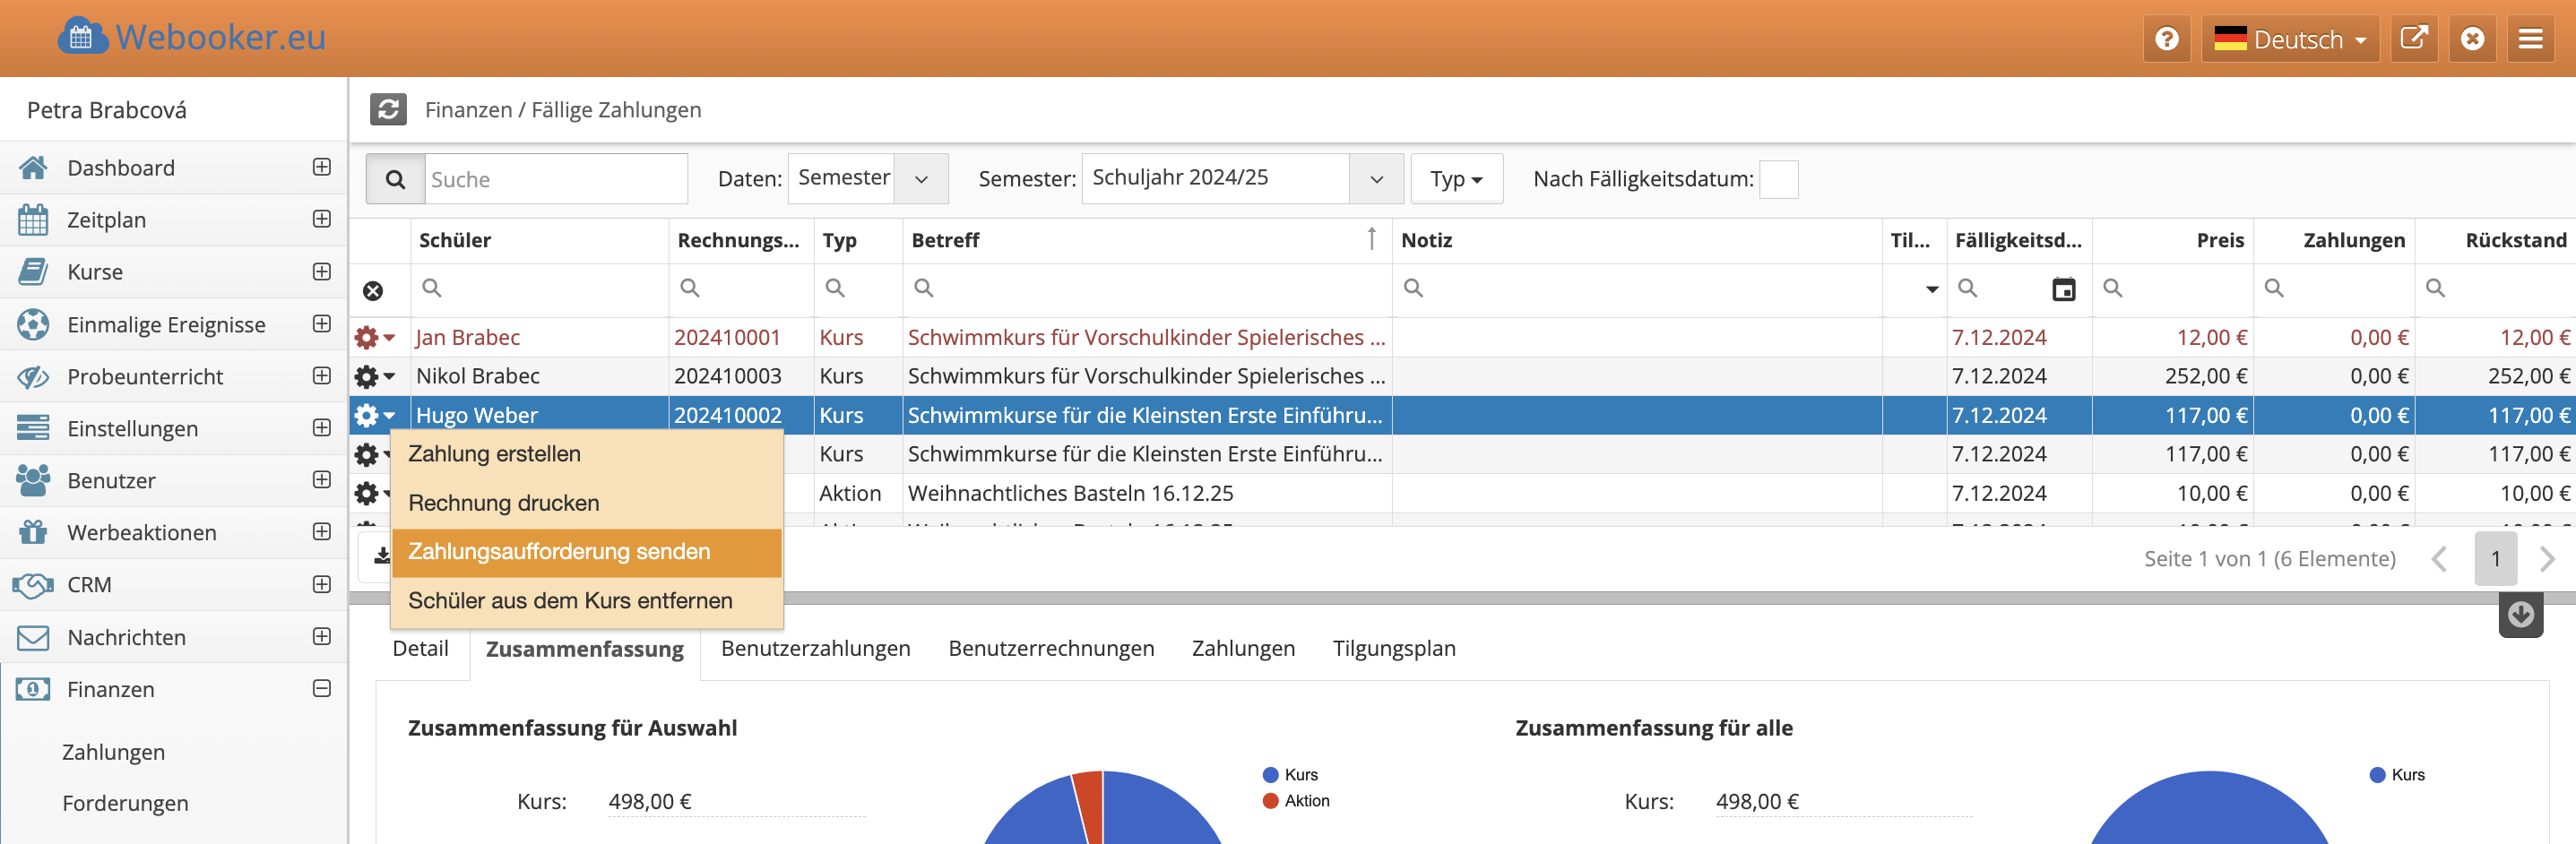Open the Typ filter dropdown

pyautogui.click(x=1456, y=179)
